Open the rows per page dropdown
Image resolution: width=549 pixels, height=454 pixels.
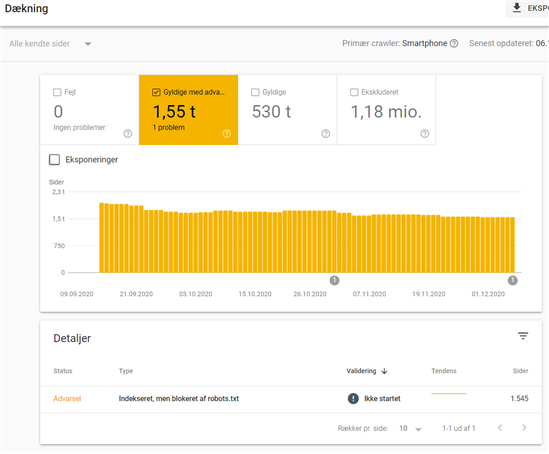[x=410, y=428]
